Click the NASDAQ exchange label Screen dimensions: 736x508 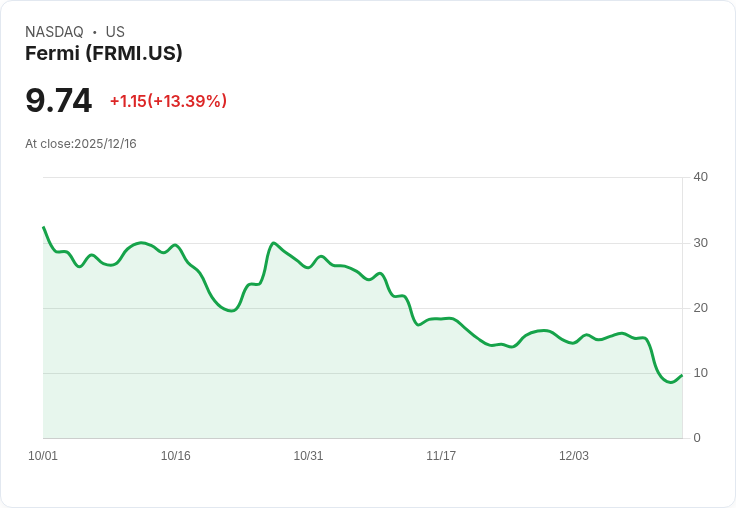pos(54,32)
